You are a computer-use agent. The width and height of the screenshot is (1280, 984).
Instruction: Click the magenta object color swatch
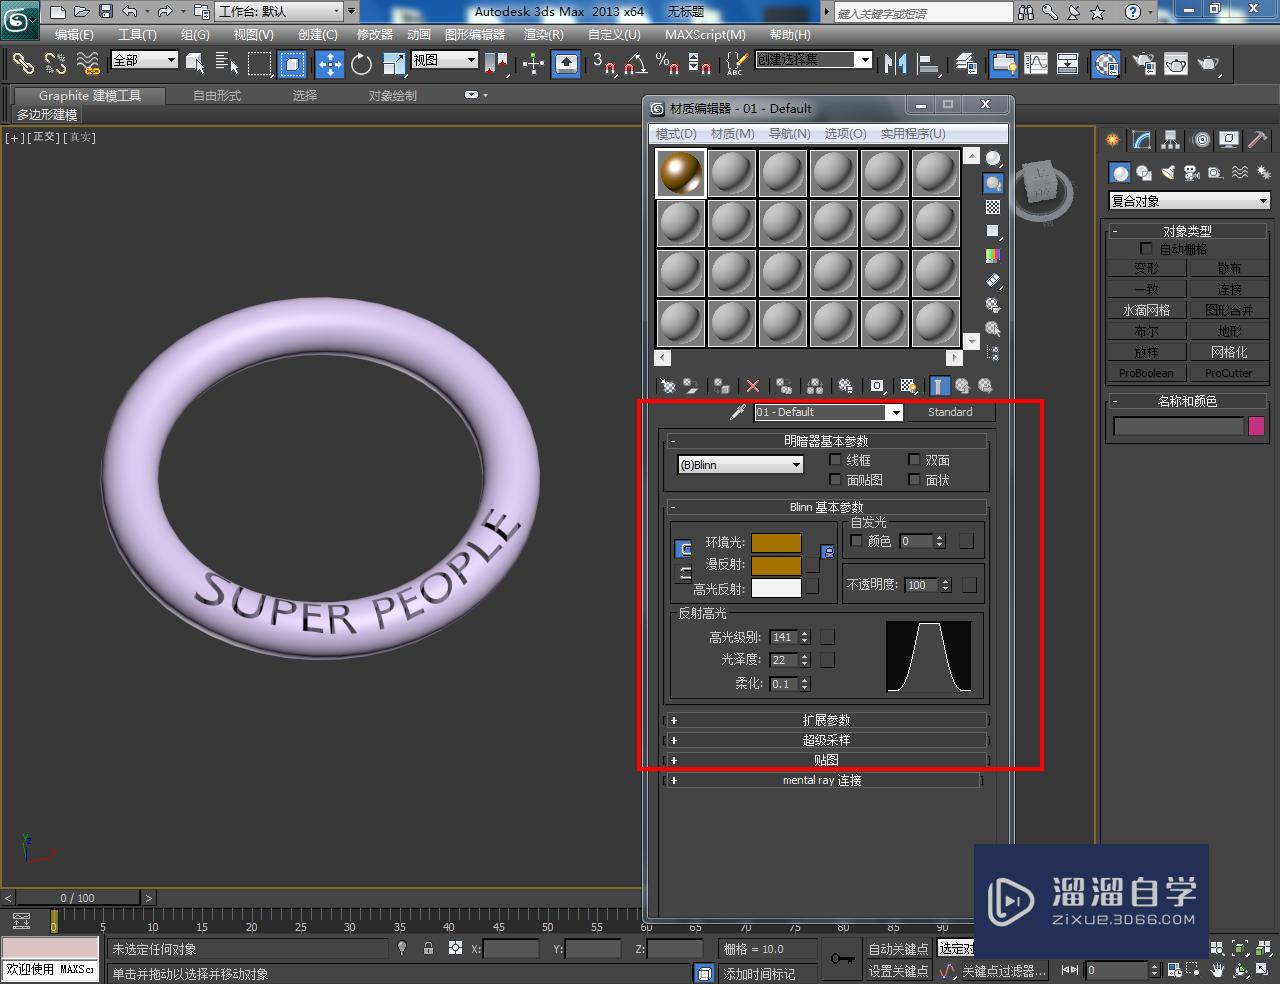[1257, 426]
